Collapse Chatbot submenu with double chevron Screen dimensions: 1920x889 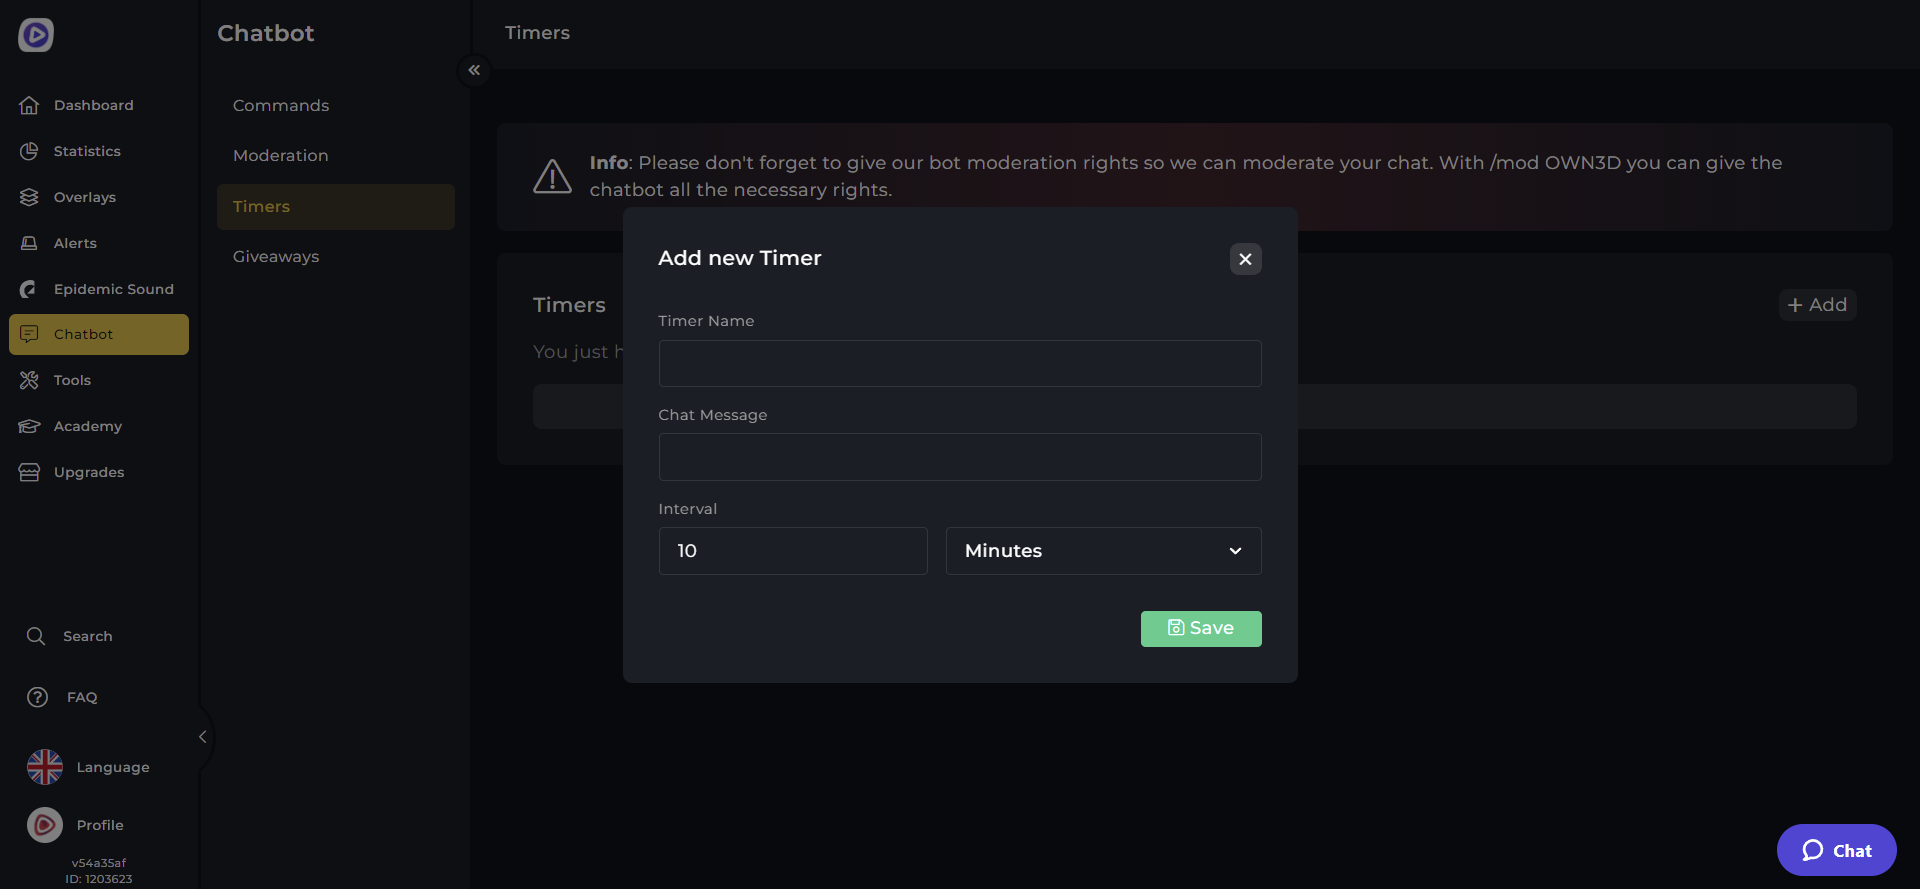tap(474, 70)
